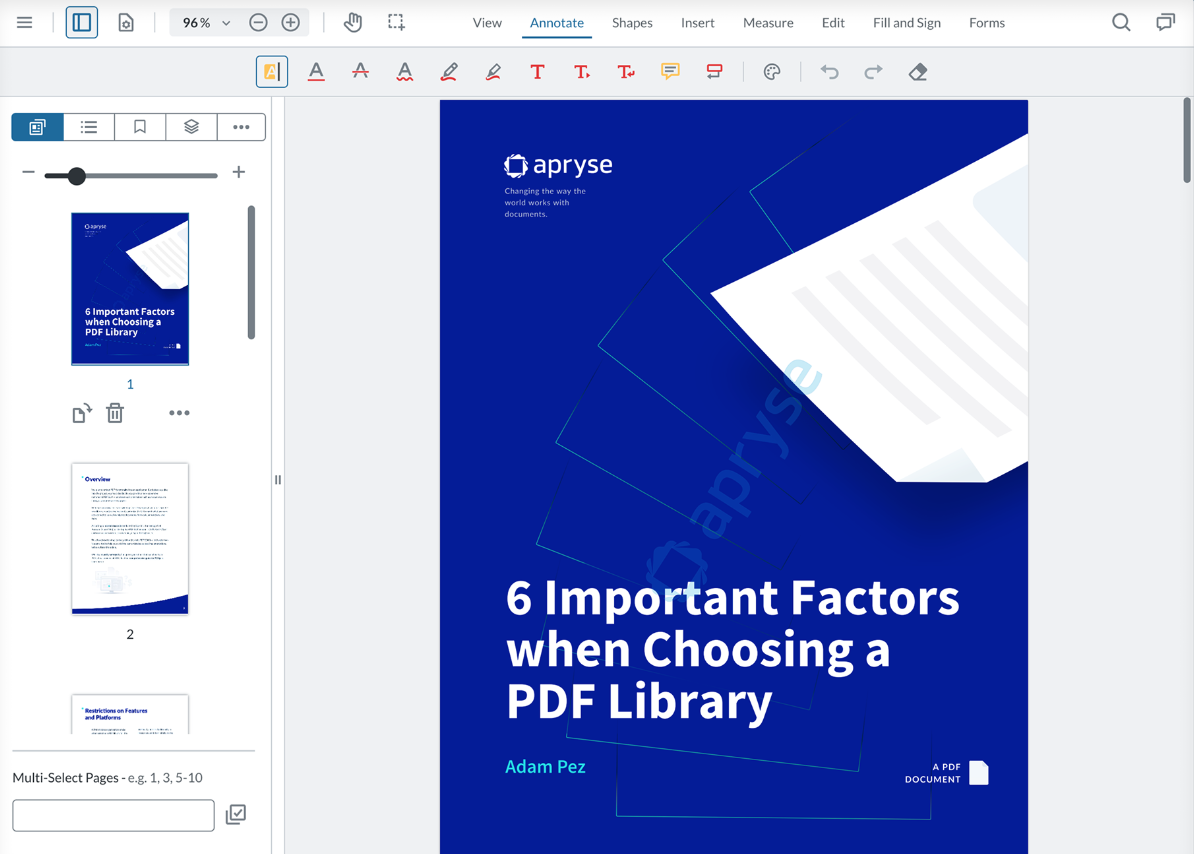Select Restrictions on Features page thumbnail

[130, 714]
